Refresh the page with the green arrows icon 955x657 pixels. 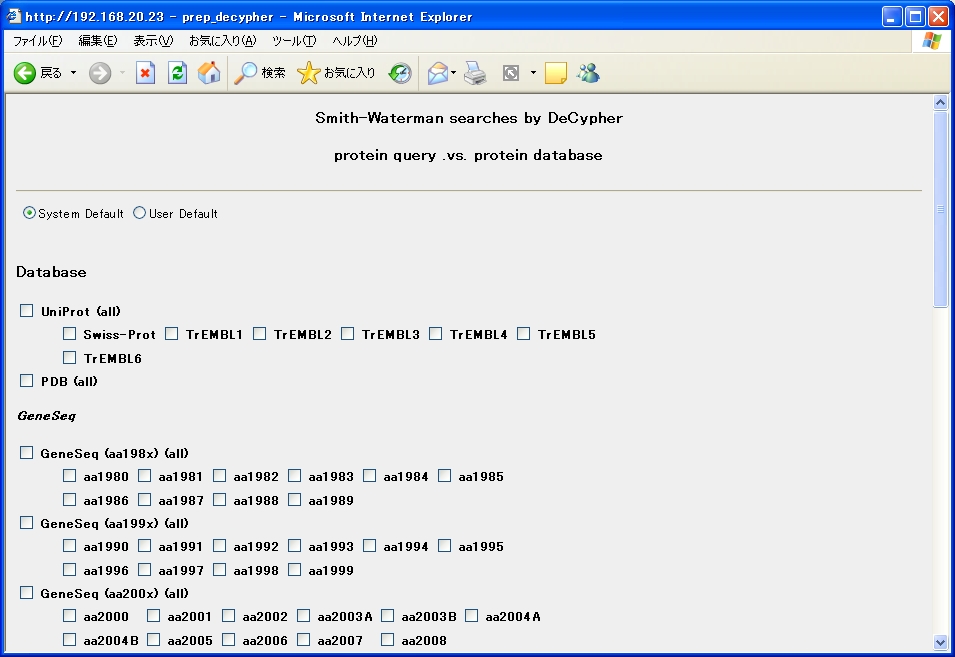click(x=177, y=73)
